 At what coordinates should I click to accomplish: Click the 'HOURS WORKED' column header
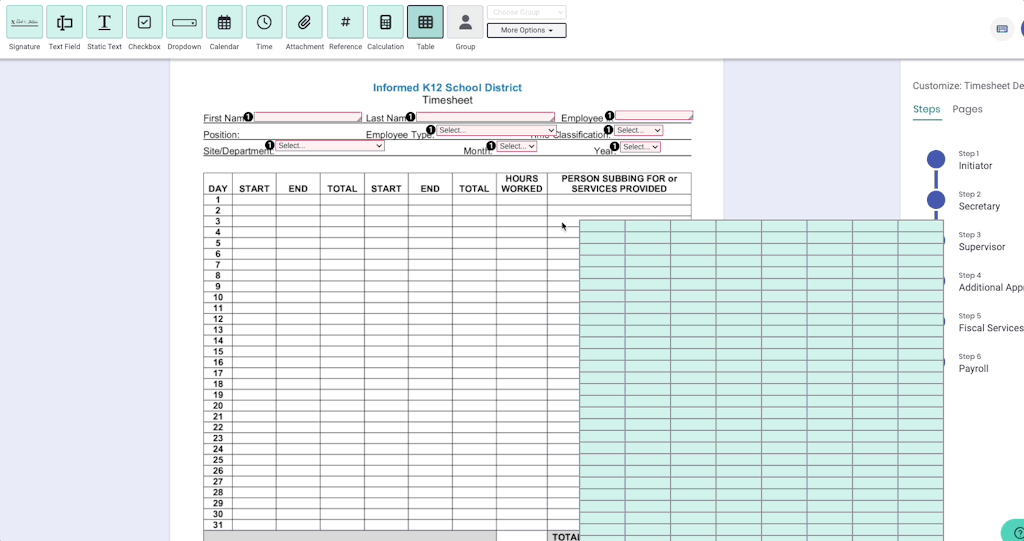click(x=522, y=184)
